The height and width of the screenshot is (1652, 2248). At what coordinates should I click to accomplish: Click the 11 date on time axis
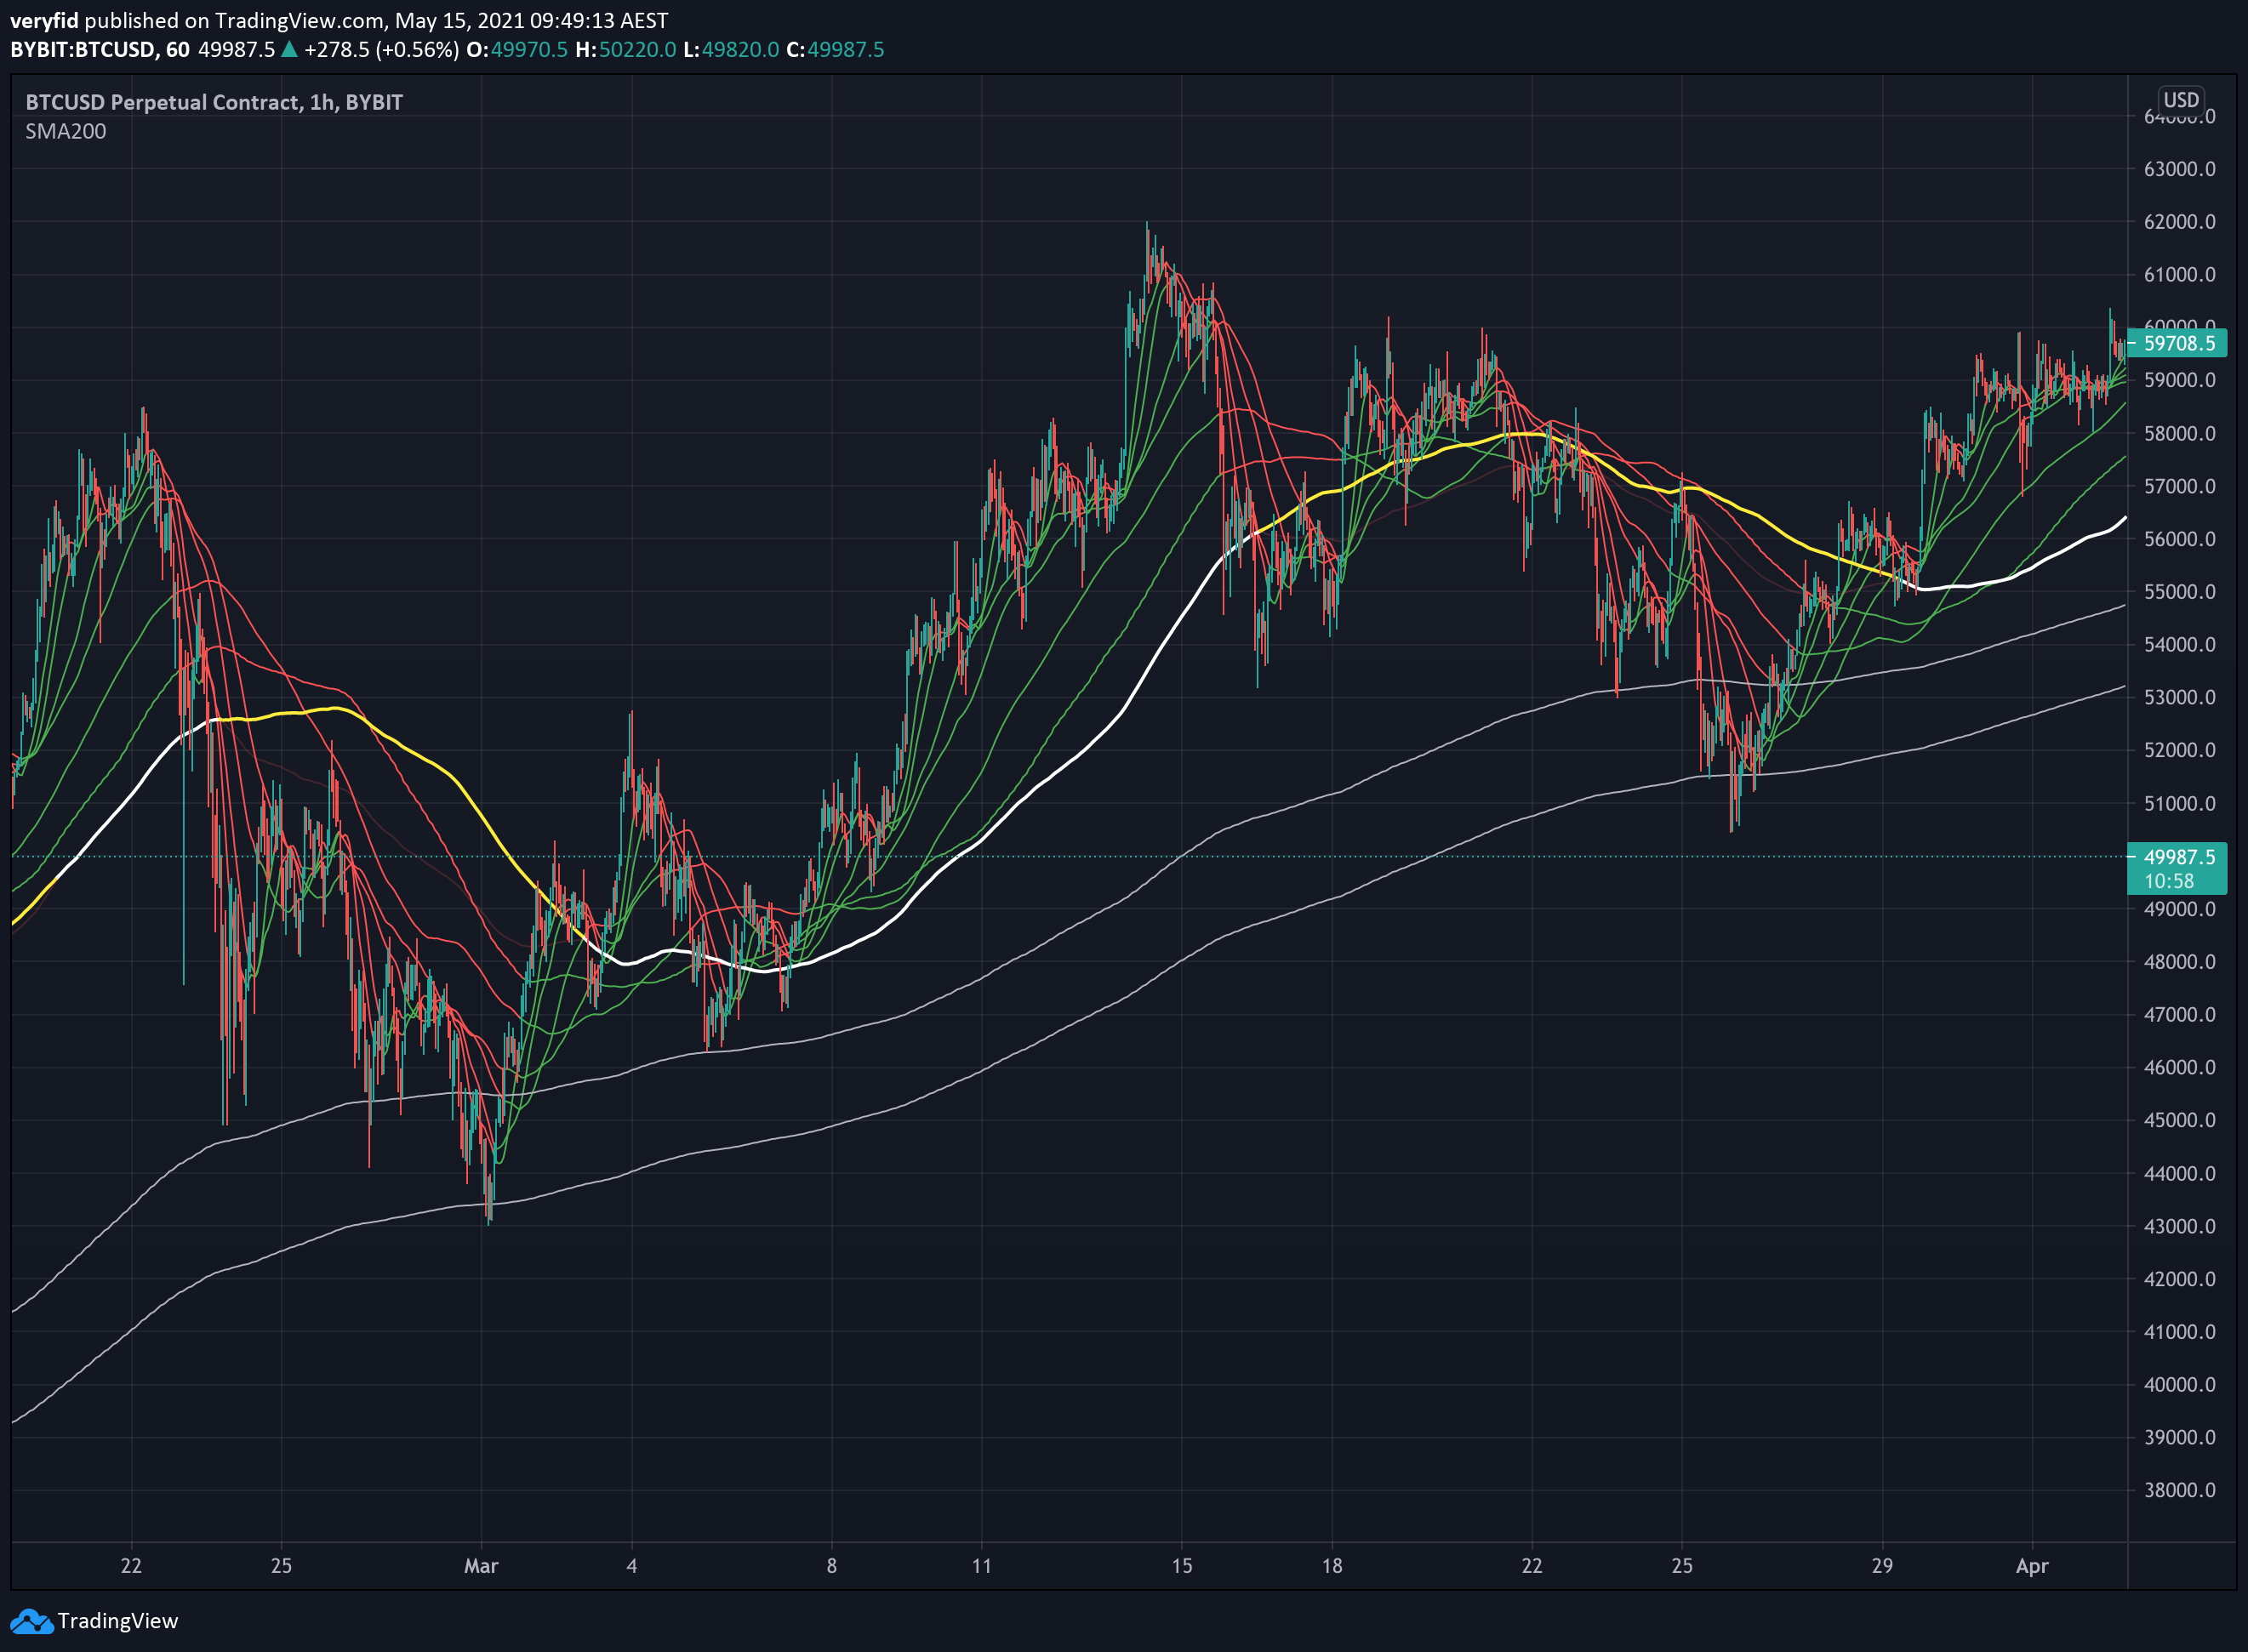982,1566
